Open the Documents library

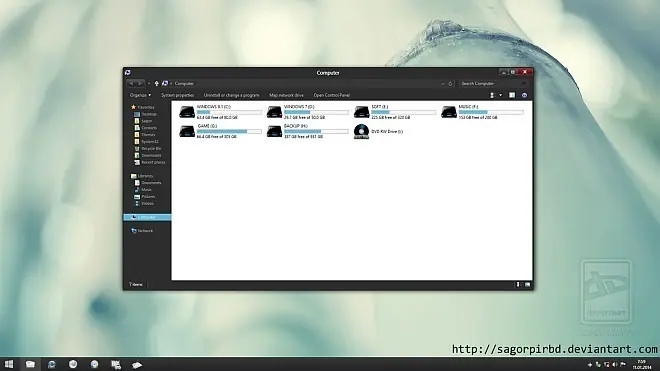148,183
